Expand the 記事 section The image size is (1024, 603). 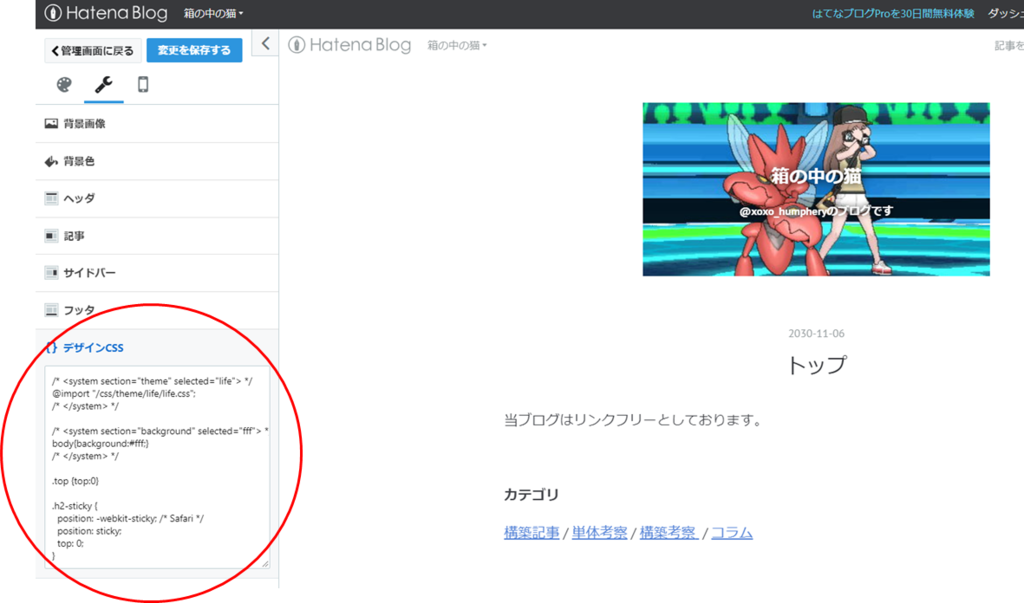(x=157, y=236)
